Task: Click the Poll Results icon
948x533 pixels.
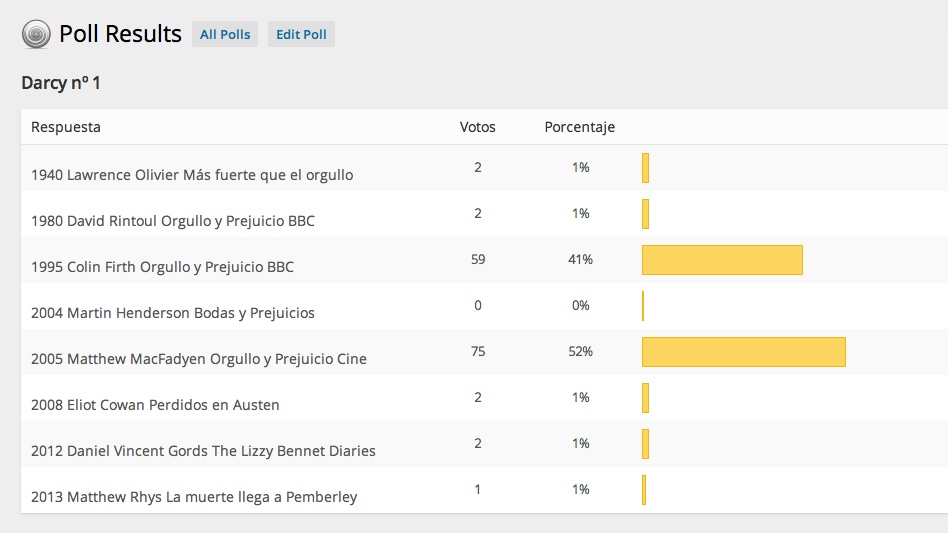Action: (36, 35)
